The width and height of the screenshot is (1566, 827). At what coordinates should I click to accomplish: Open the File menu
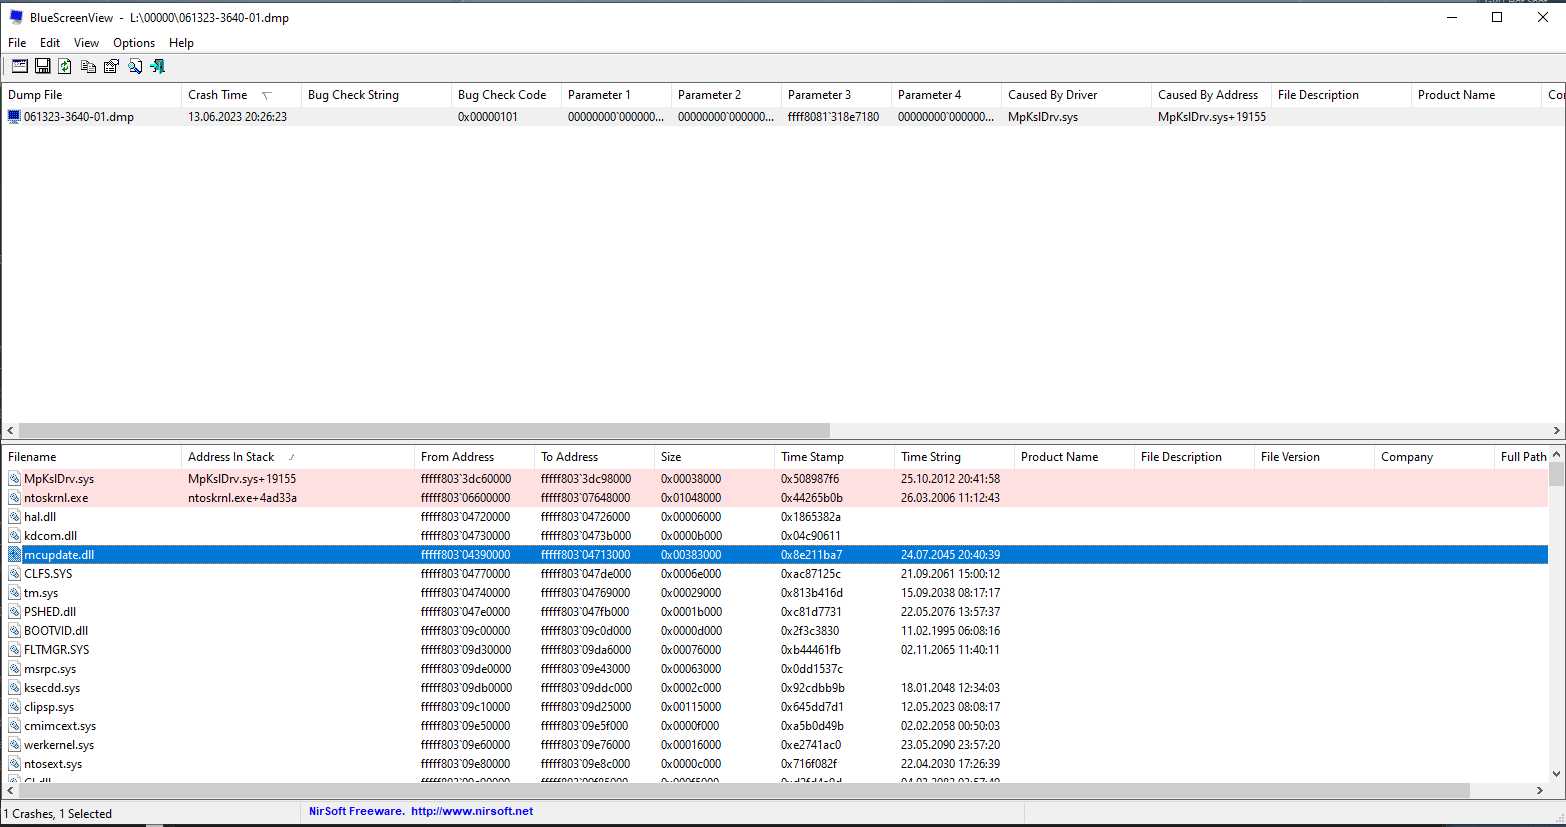[17, 43]
